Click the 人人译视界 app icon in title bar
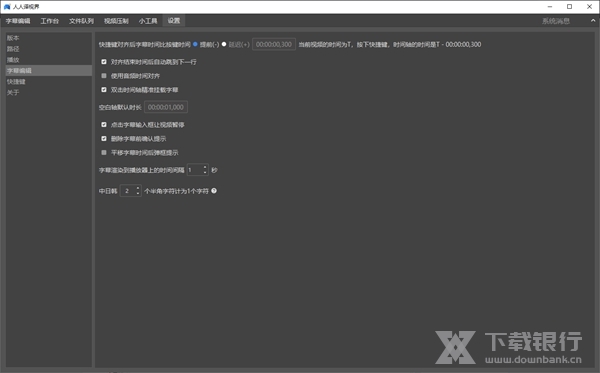Screen dimensions: 600x373 (x=7, y=7)
